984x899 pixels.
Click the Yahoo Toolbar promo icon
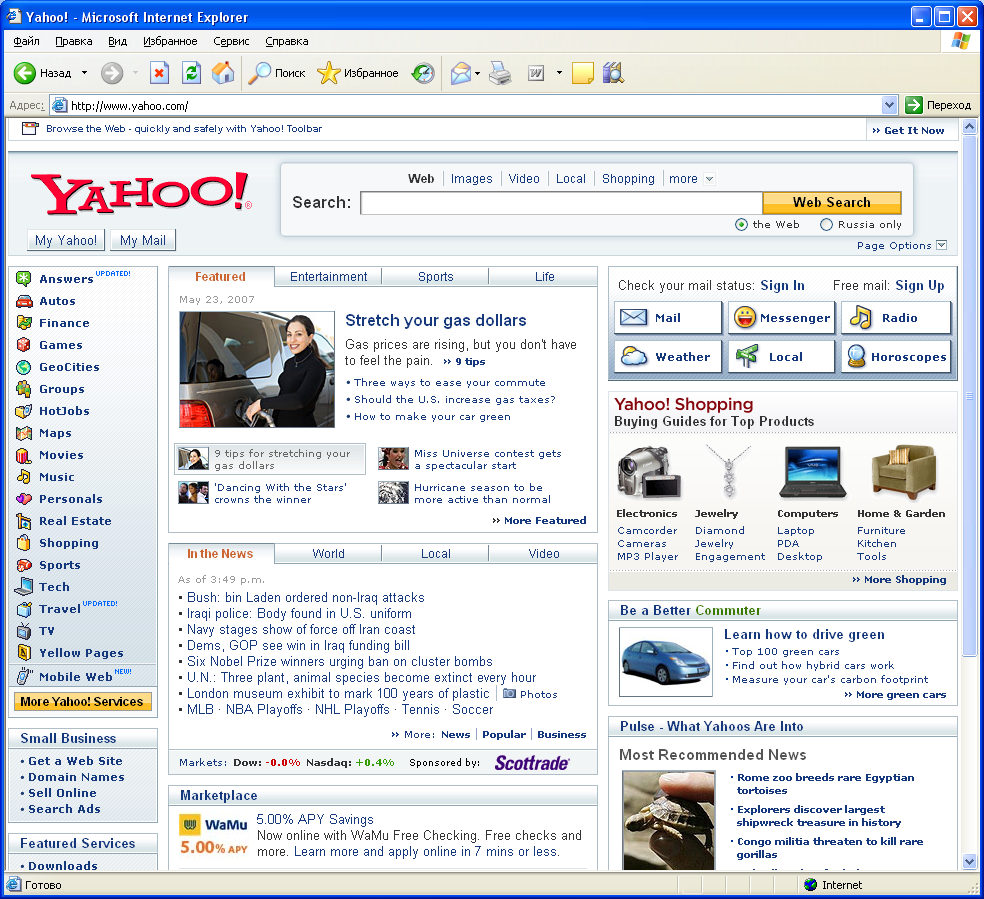click(x=29, y=129)
